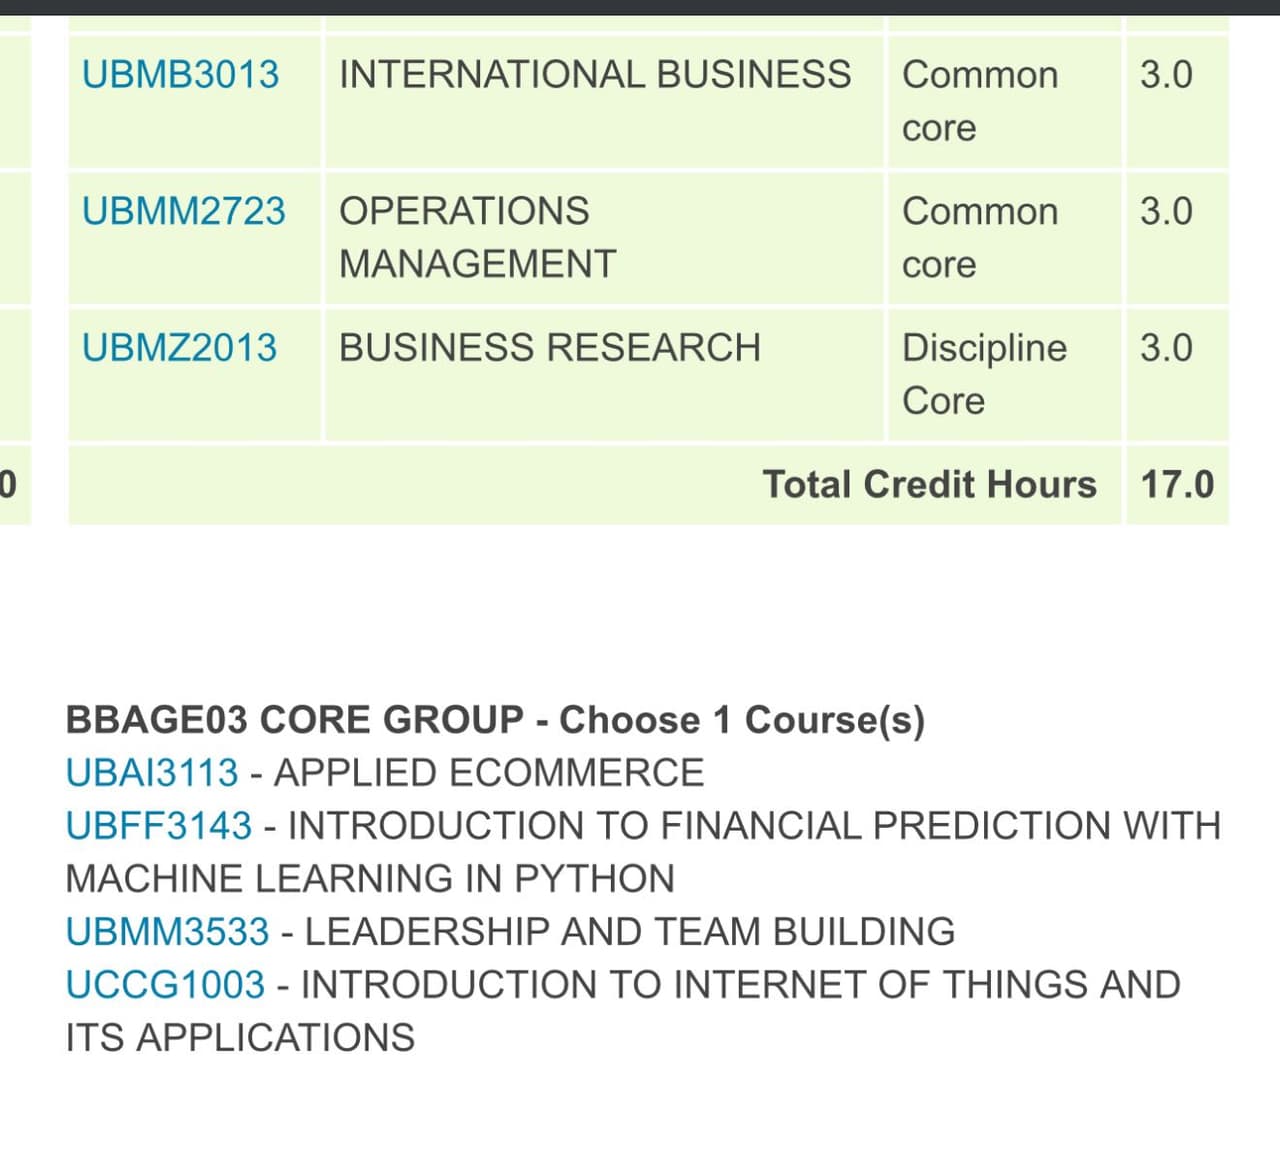Click the Discipline Core type cell
1280x1173 pixels.
[984, 374]
